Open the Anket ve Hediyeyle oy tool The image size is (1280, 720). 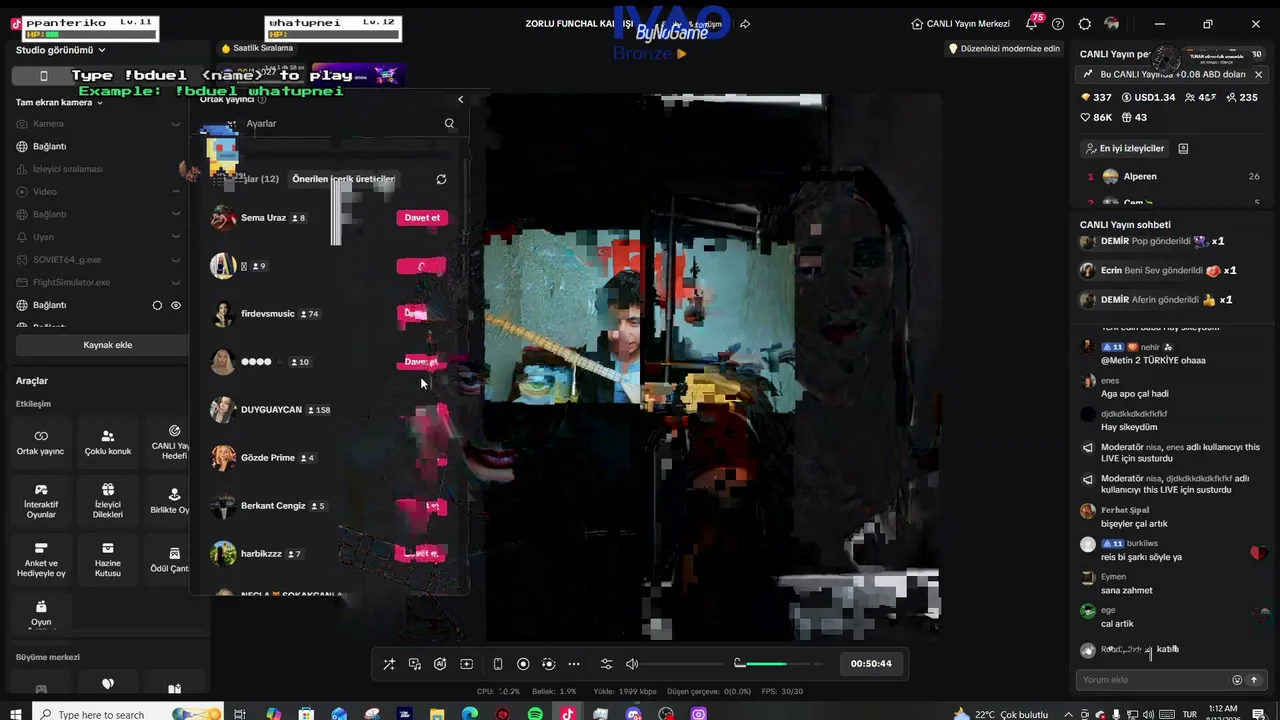[x=41, y=559]
